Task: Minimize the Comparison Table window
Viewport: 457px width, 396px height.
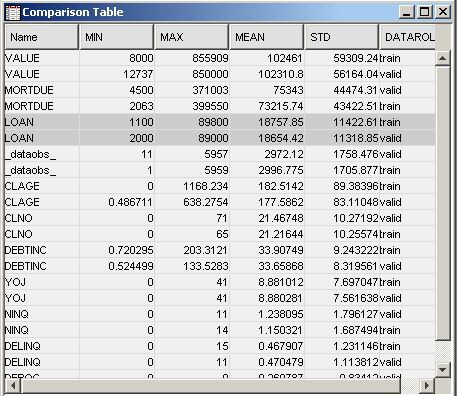Action: 407,12
